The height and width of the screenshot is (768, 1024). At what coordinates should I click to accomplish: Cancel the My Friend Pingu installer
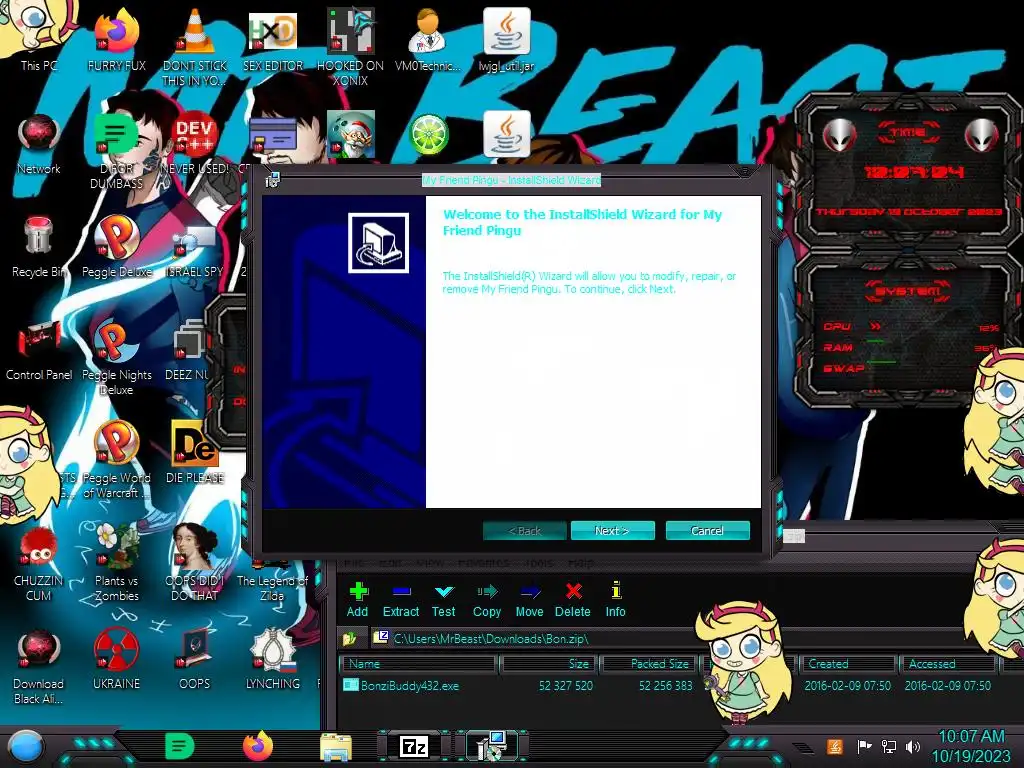pos(707,530)
